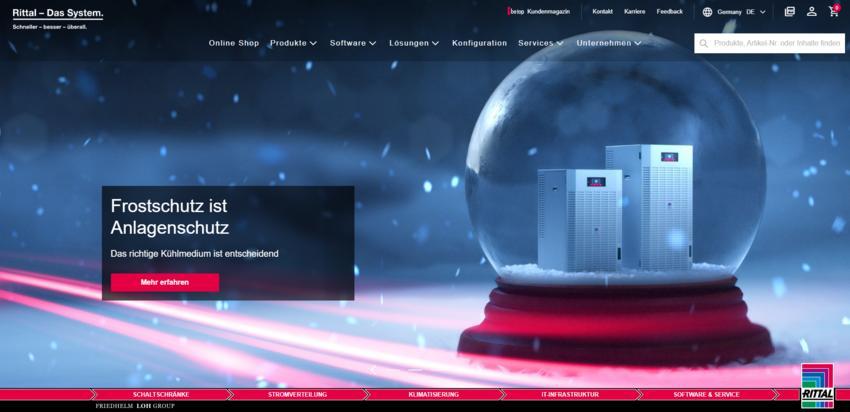Select the KLIMATISIERUNG banner segment

click(434, 395)
